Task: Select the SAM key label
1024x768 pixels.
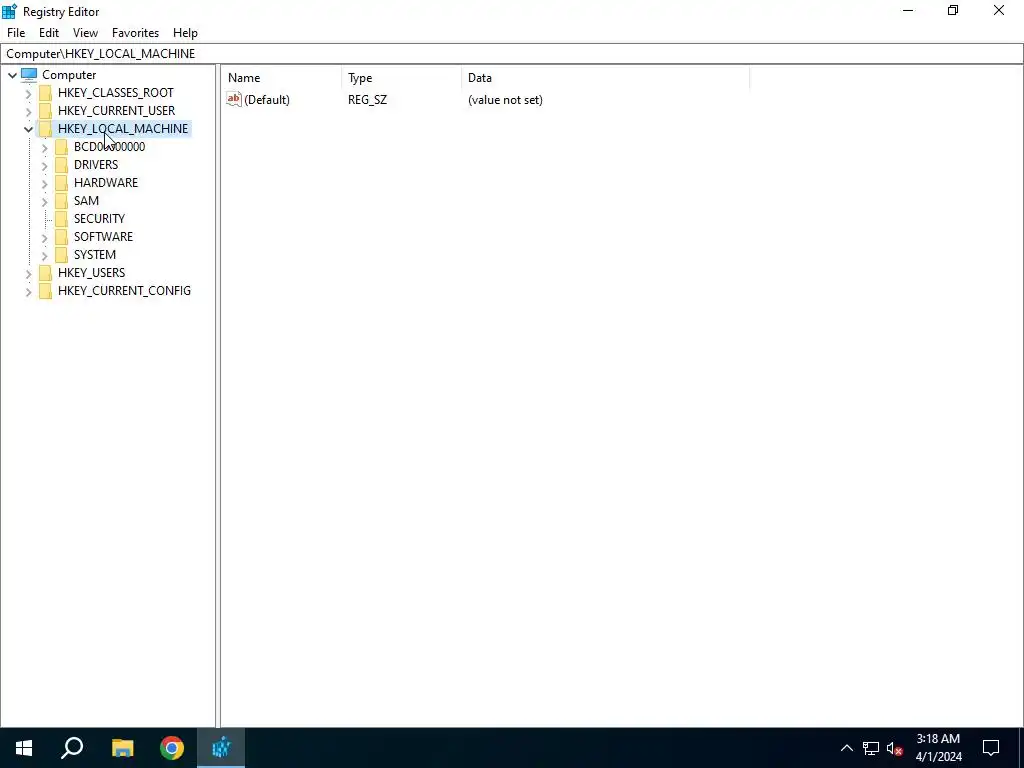Action: pyautogui.click(x=86, y=200)
